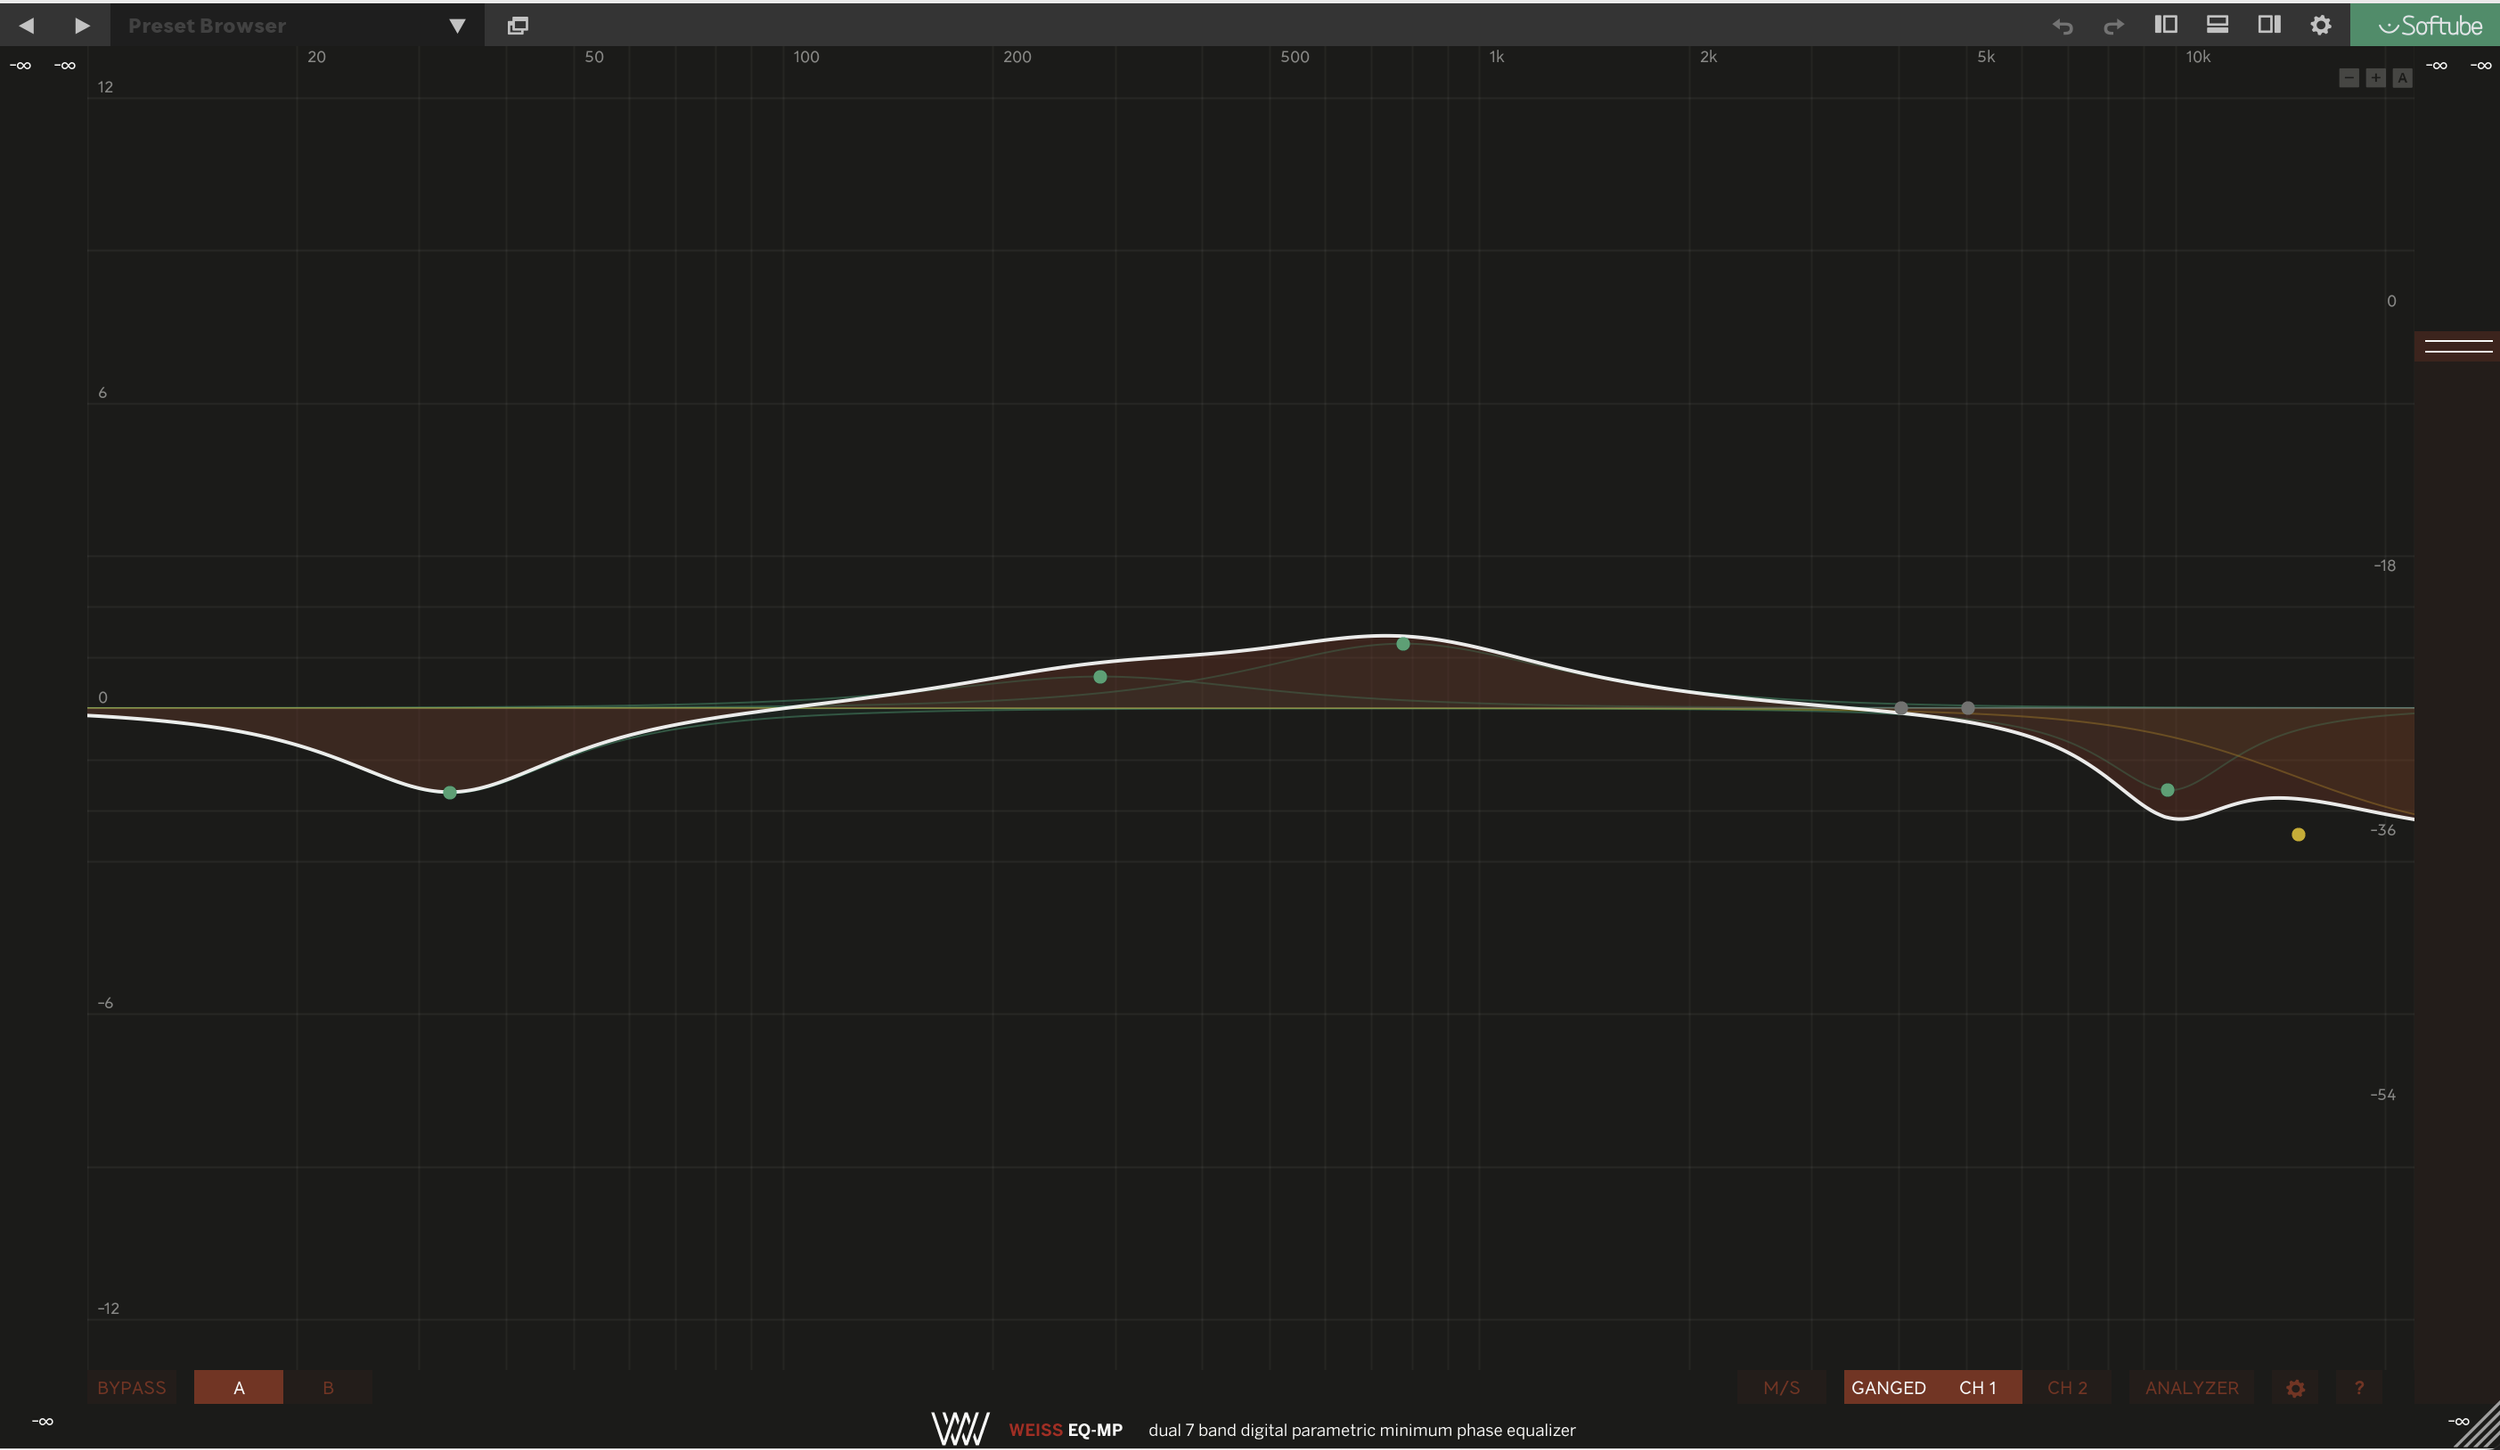Click the GANGED button

click(1888, 1388)
